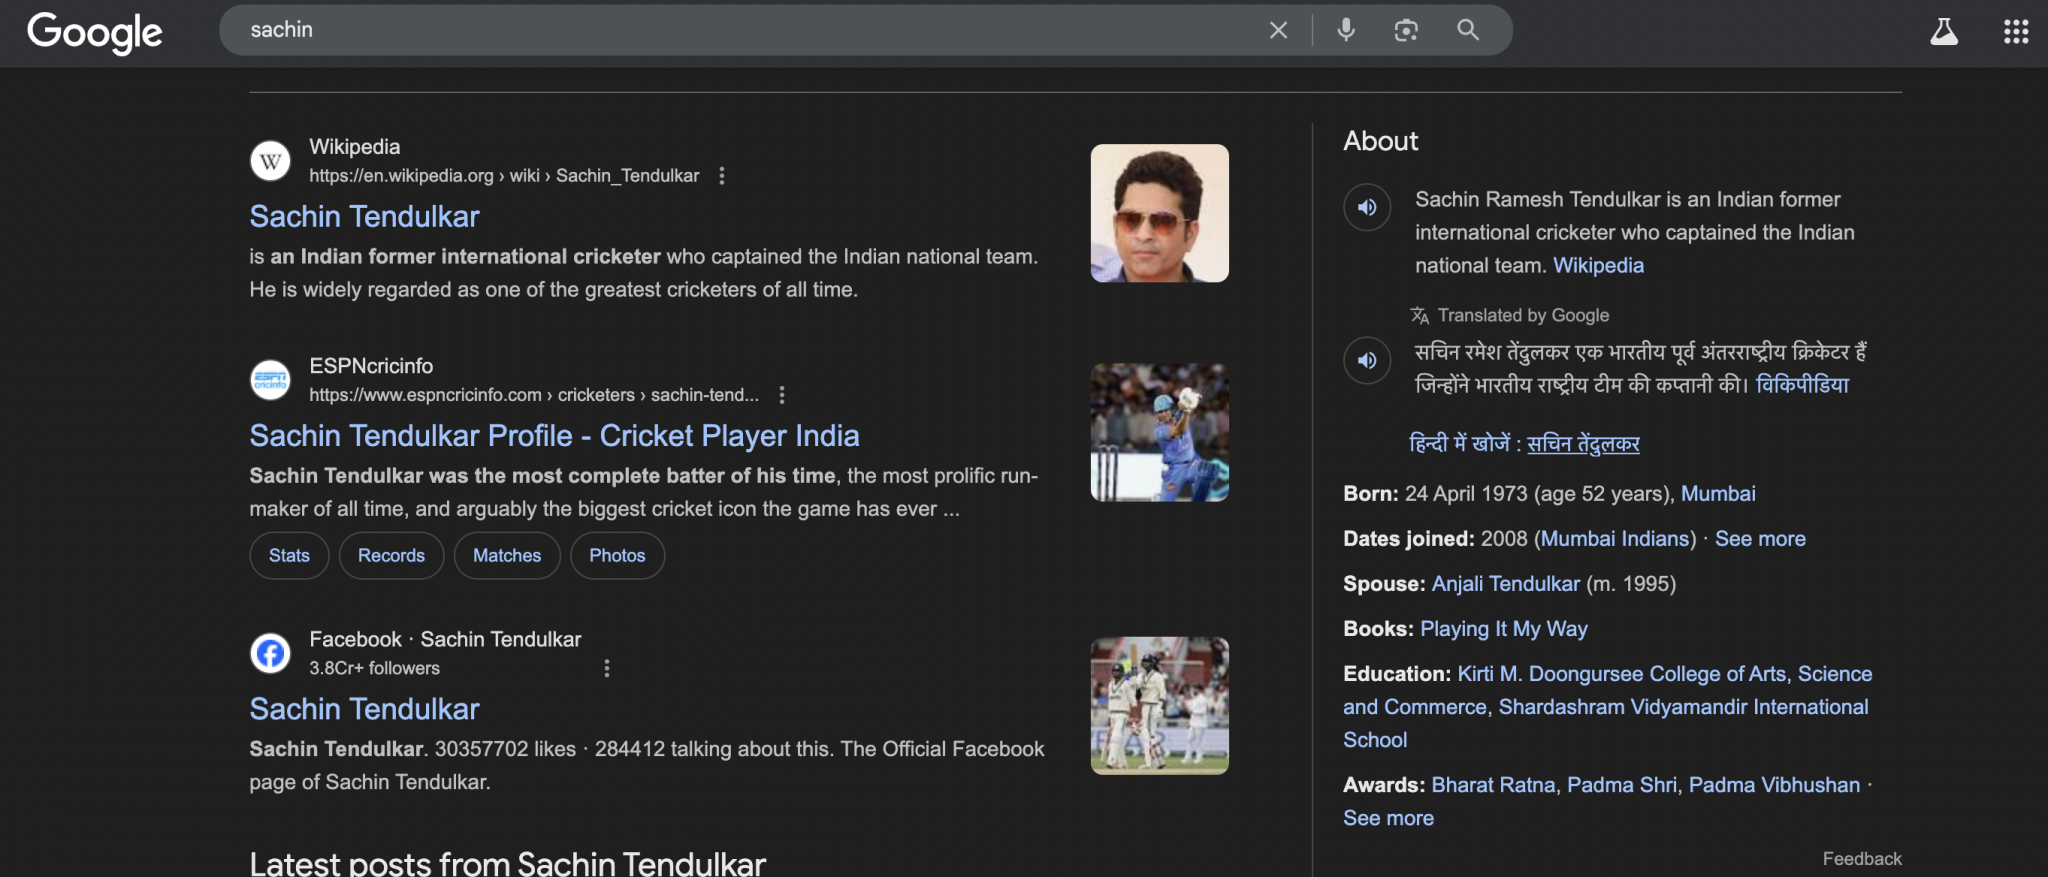Viewport: 2048px width, 877px height.
Task: Select the Records chip
Action: click(x=391, y=555)
